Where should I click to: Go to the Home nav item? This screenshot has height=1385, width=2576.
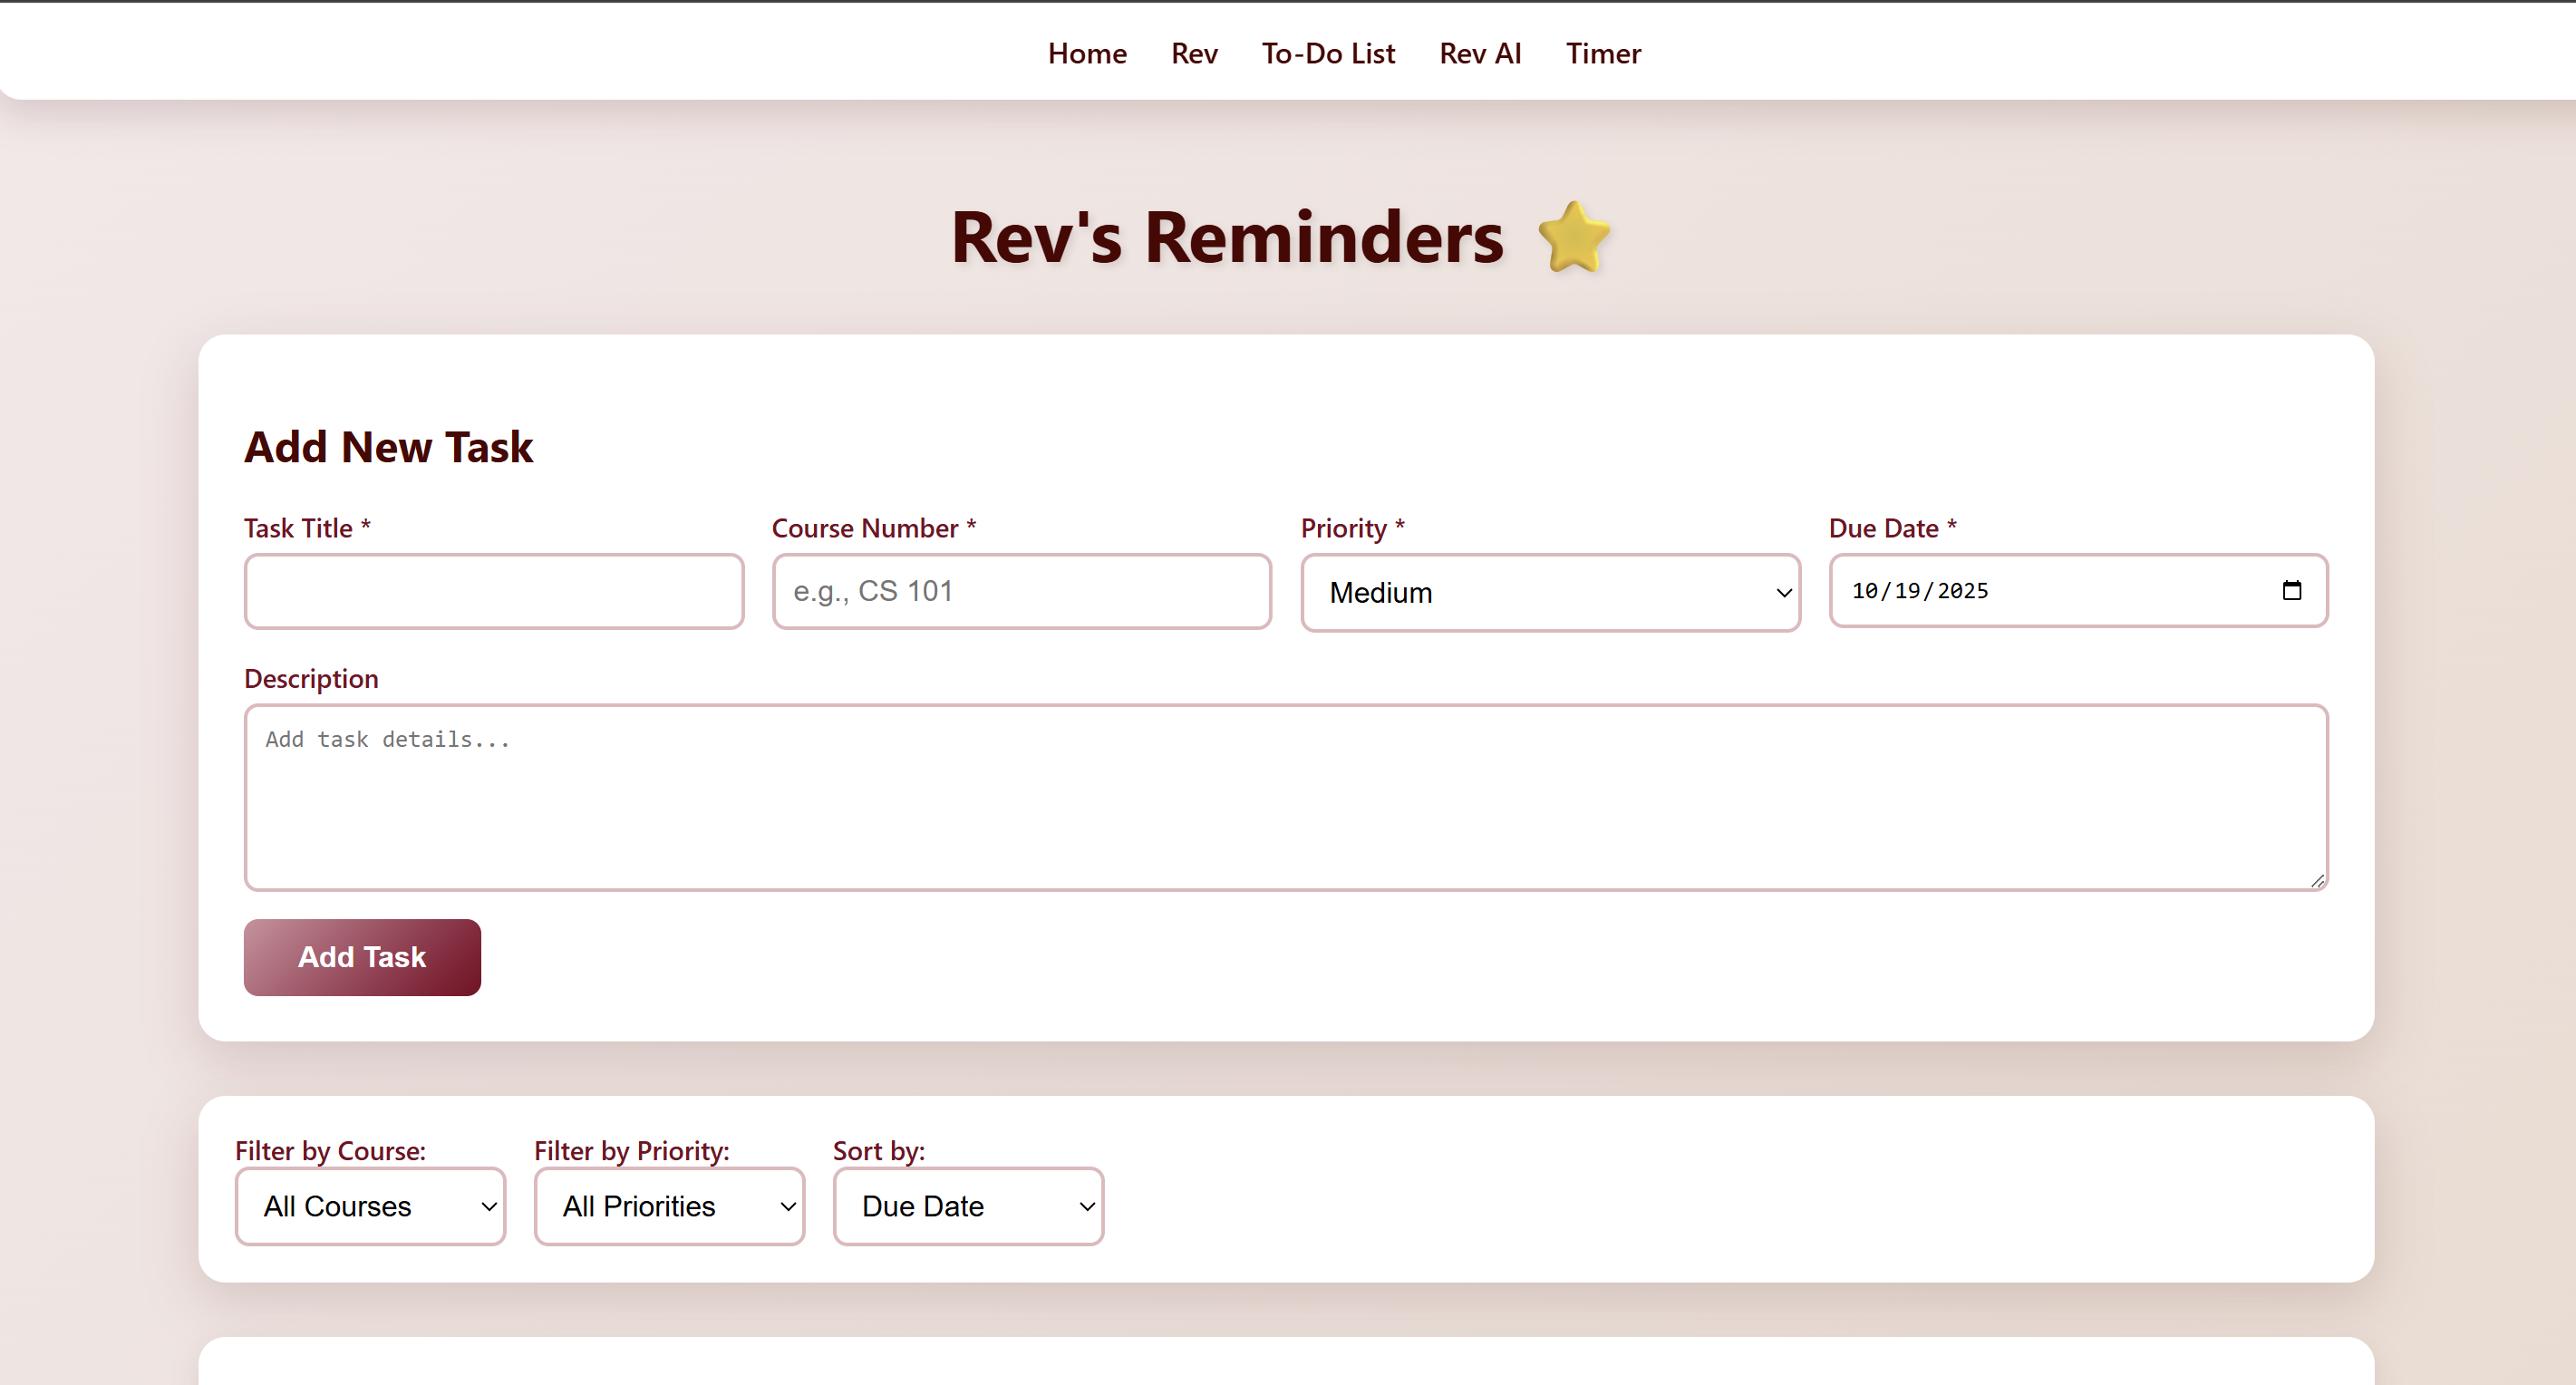(x=1087, y=53)
